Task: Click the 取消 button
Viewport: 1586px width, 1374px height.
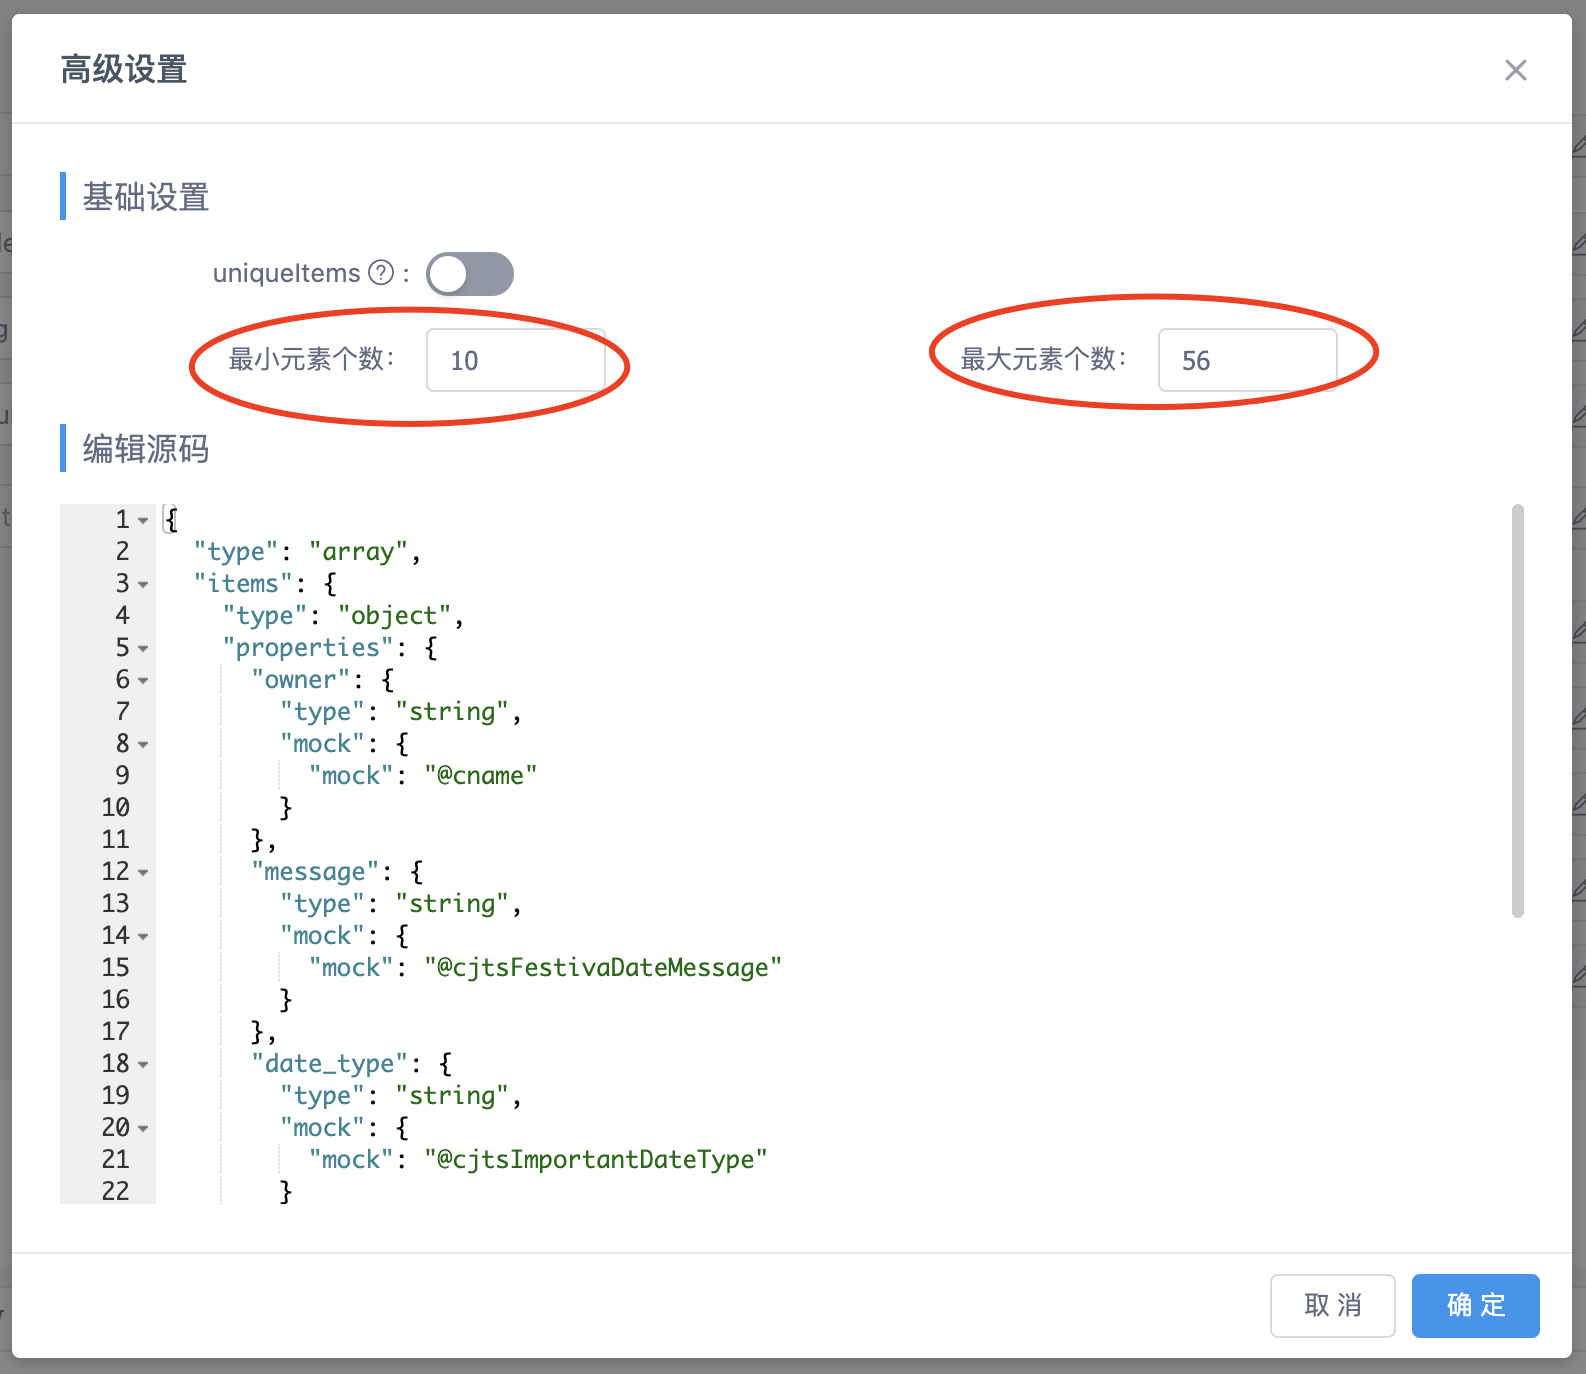Action: pyautogui.click(x=1333, y=1305)
